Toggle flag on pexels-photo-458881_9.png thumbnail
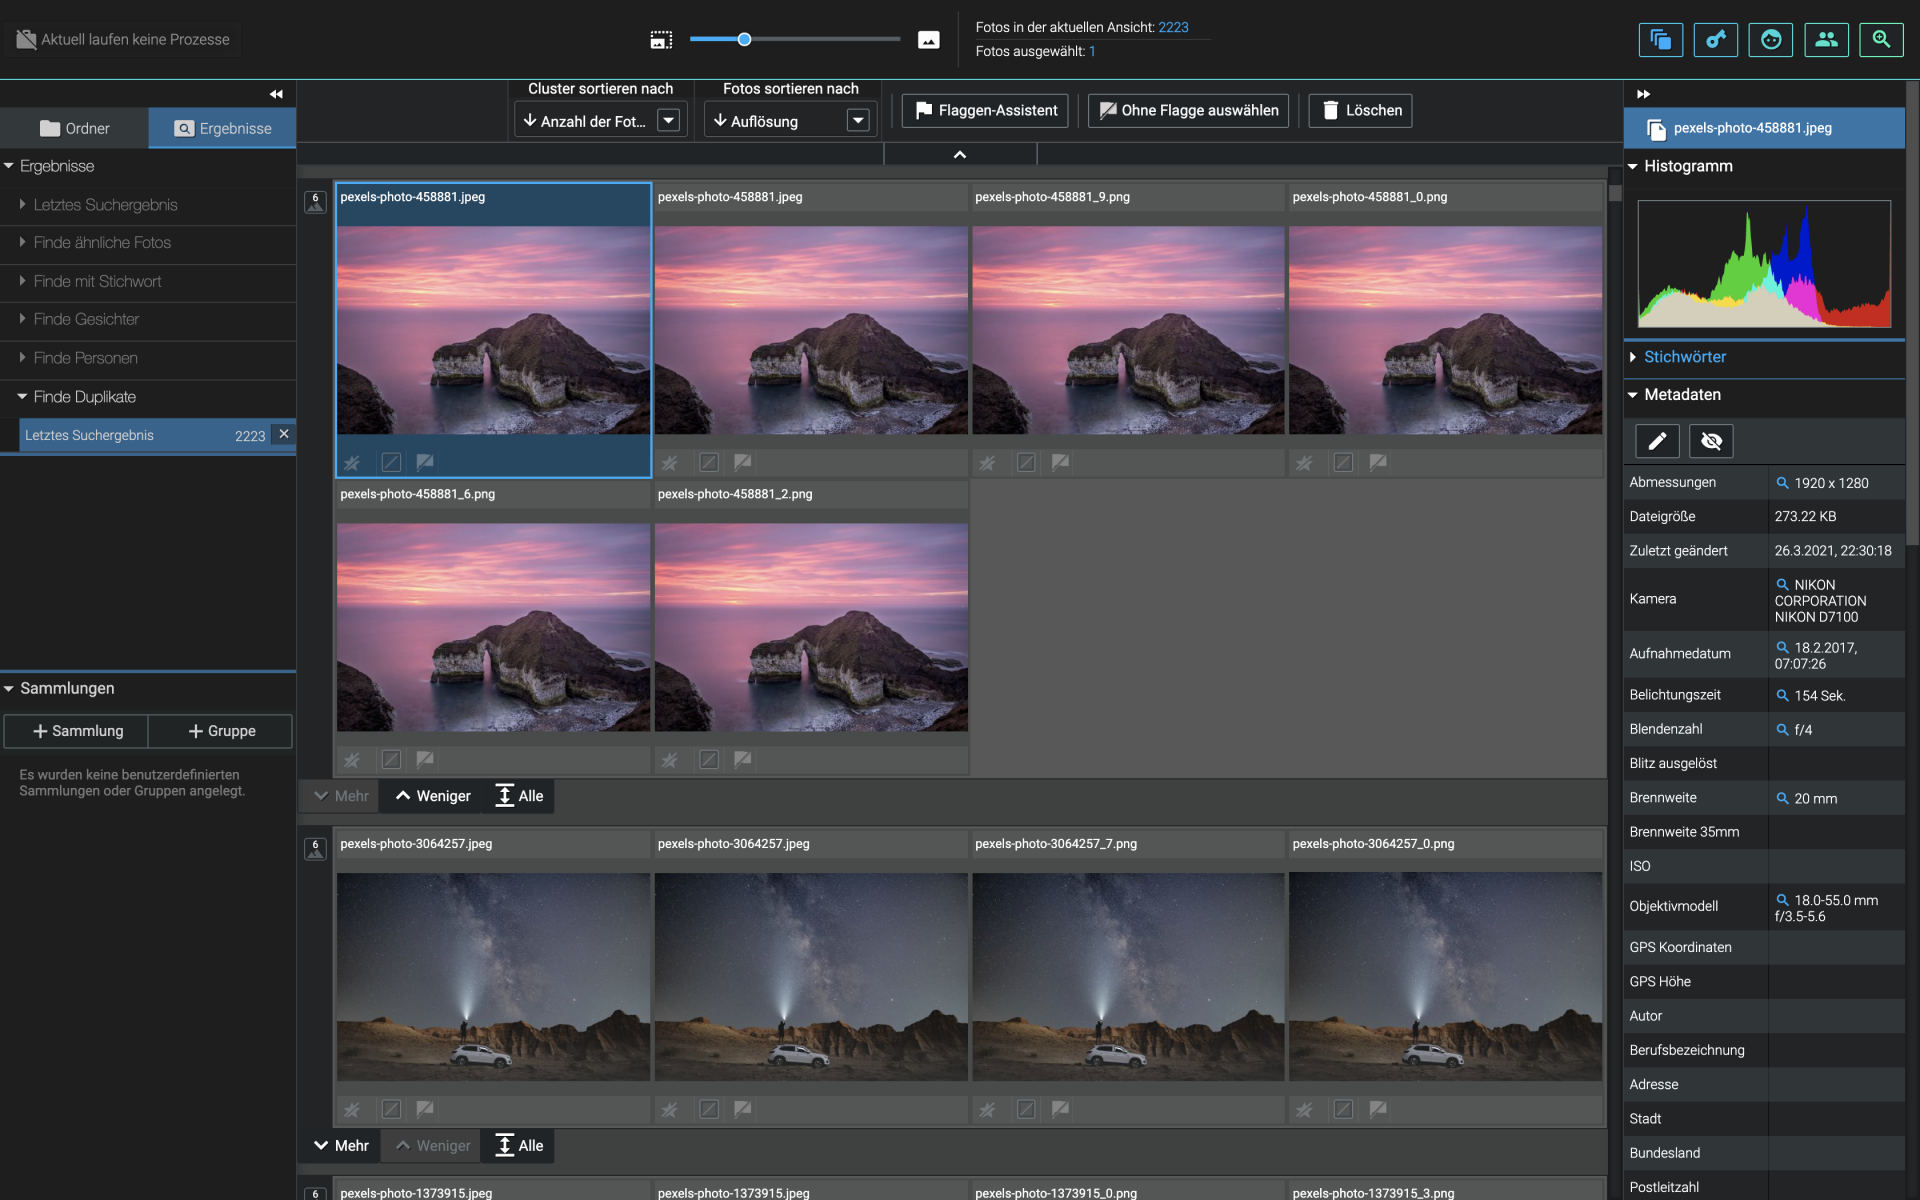1920x1200 pixels. [1060, 462]
